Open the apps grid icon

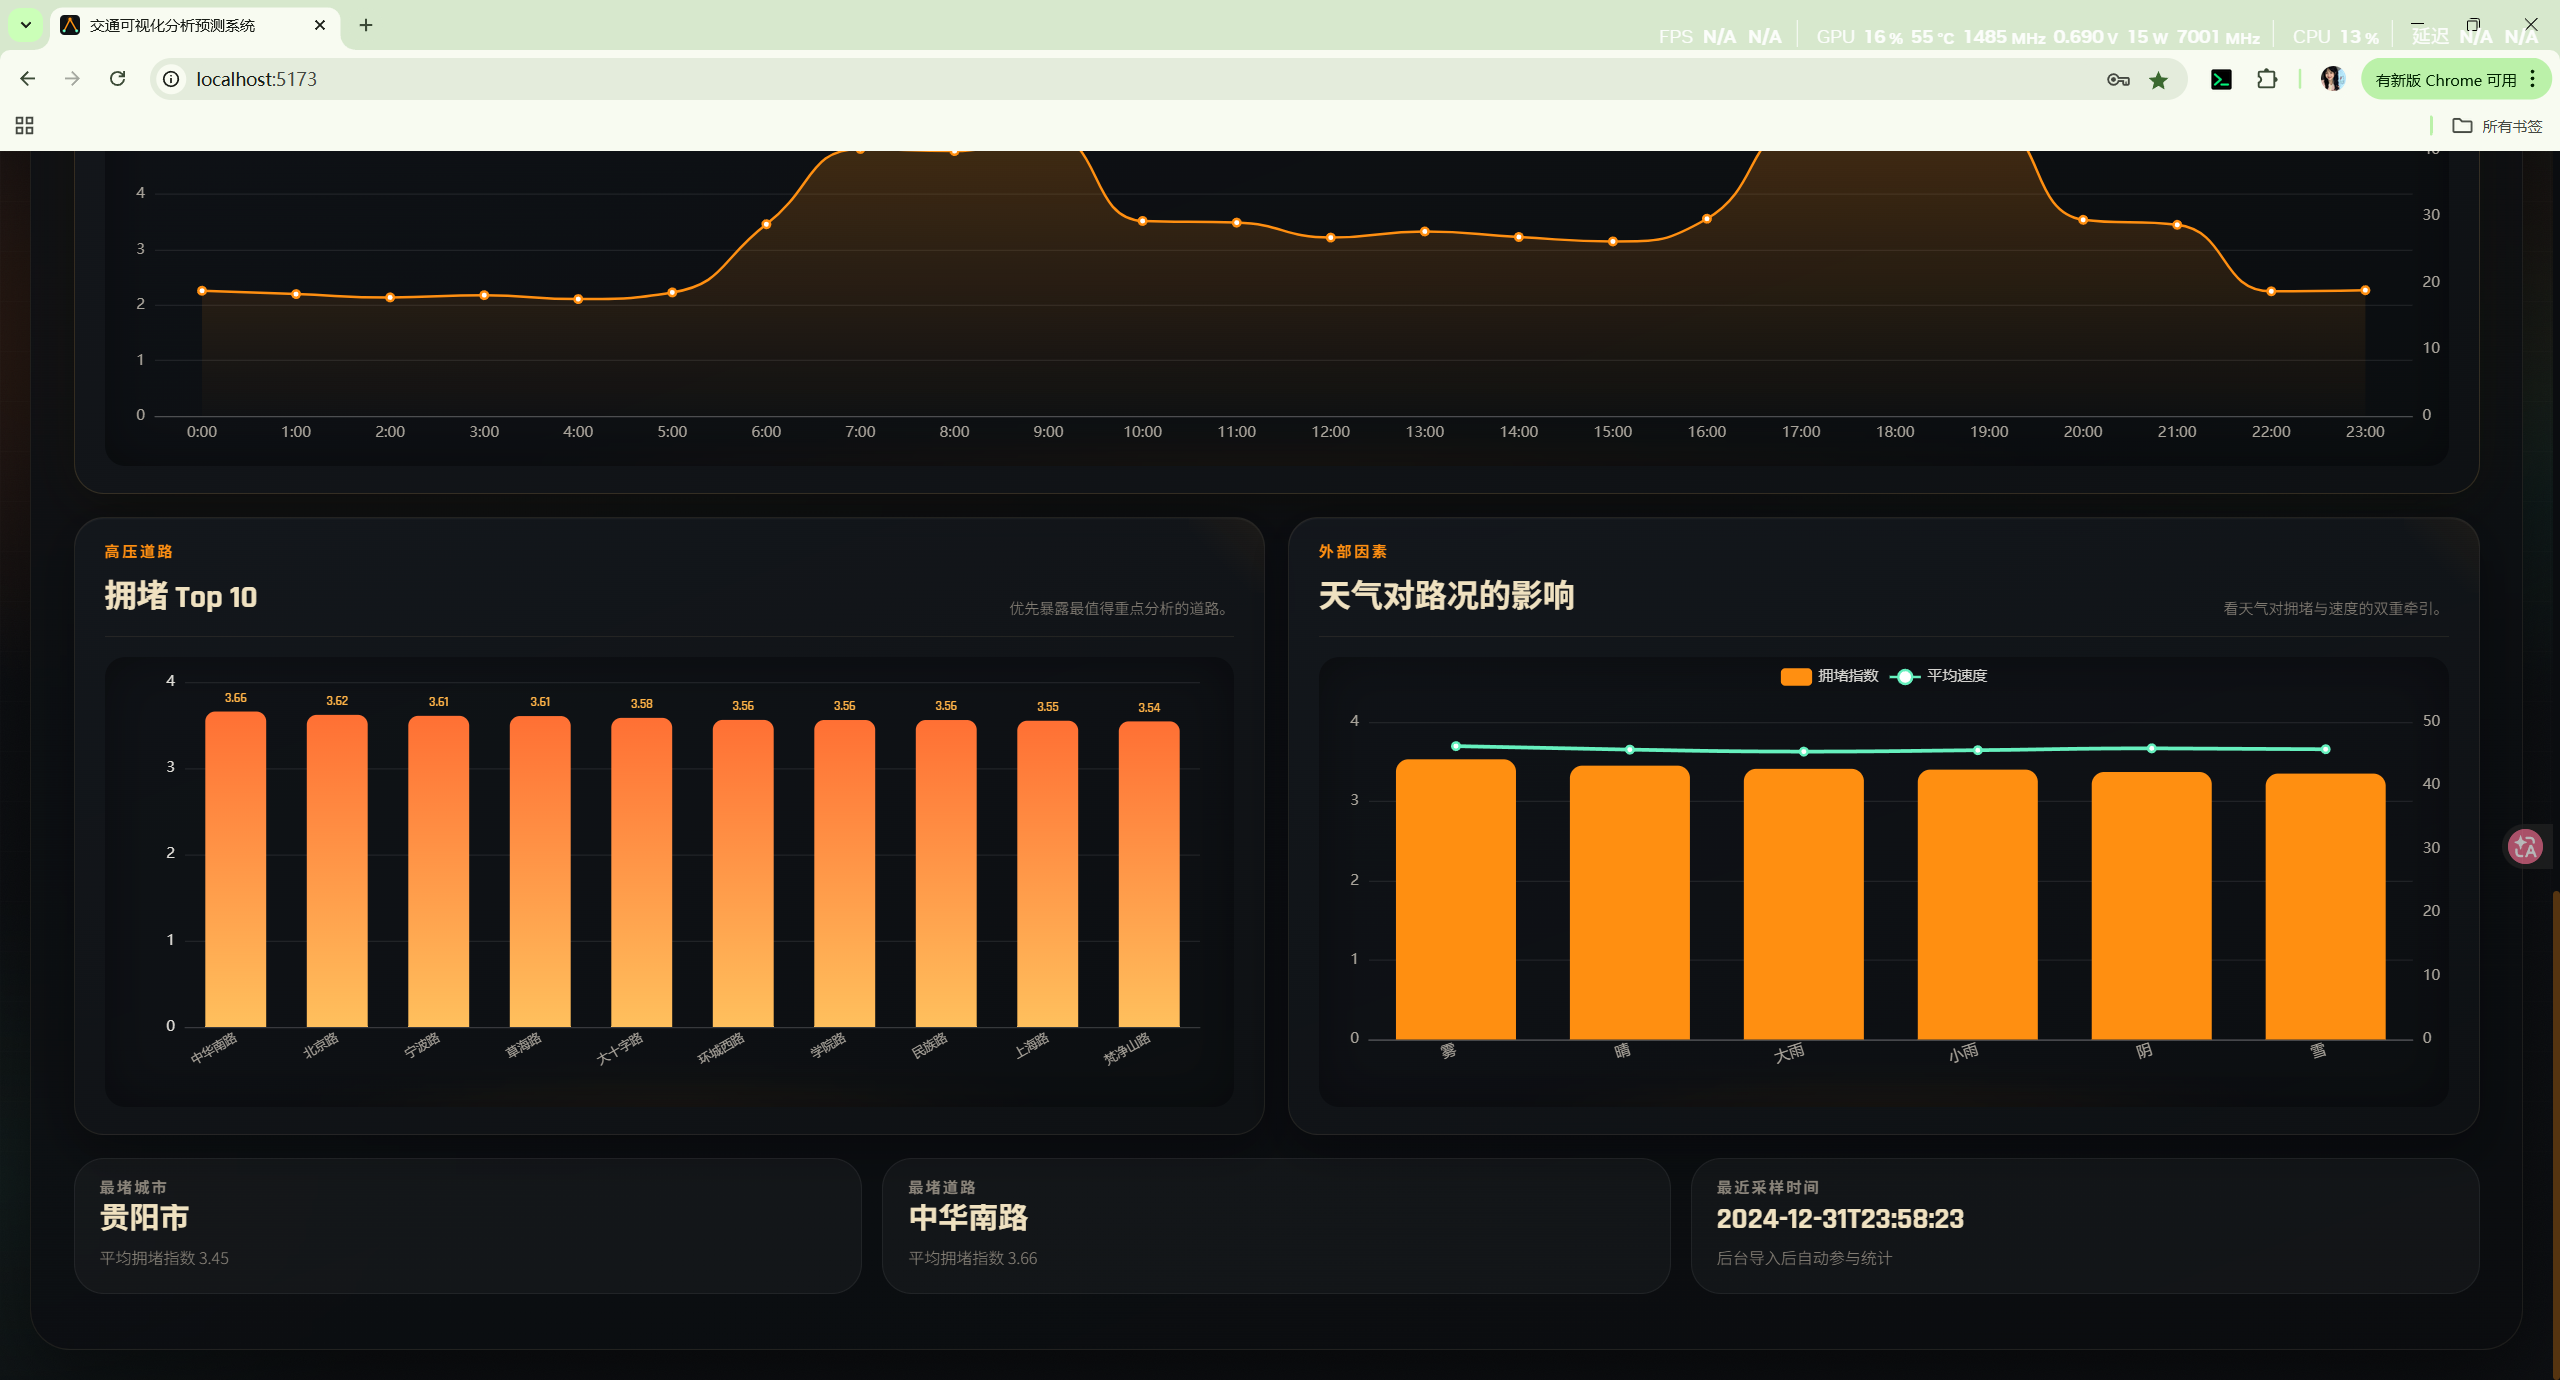click(25, 126)
